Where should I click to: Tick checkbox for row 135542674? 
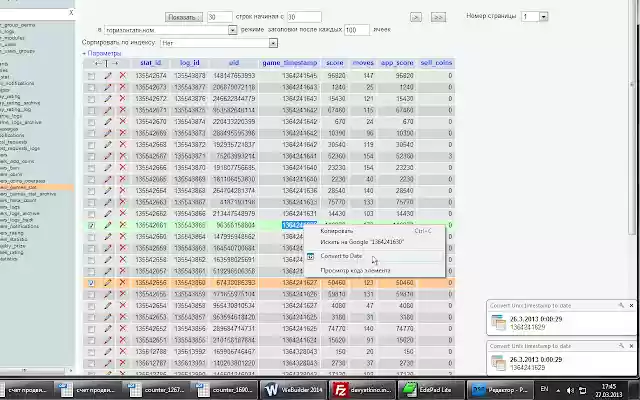91,76
